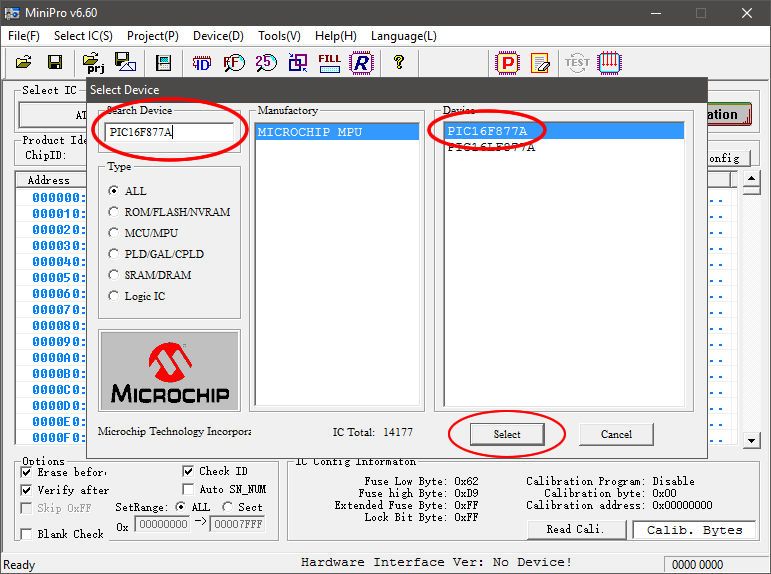Click the edit notes pencil icon

[540, 63]
